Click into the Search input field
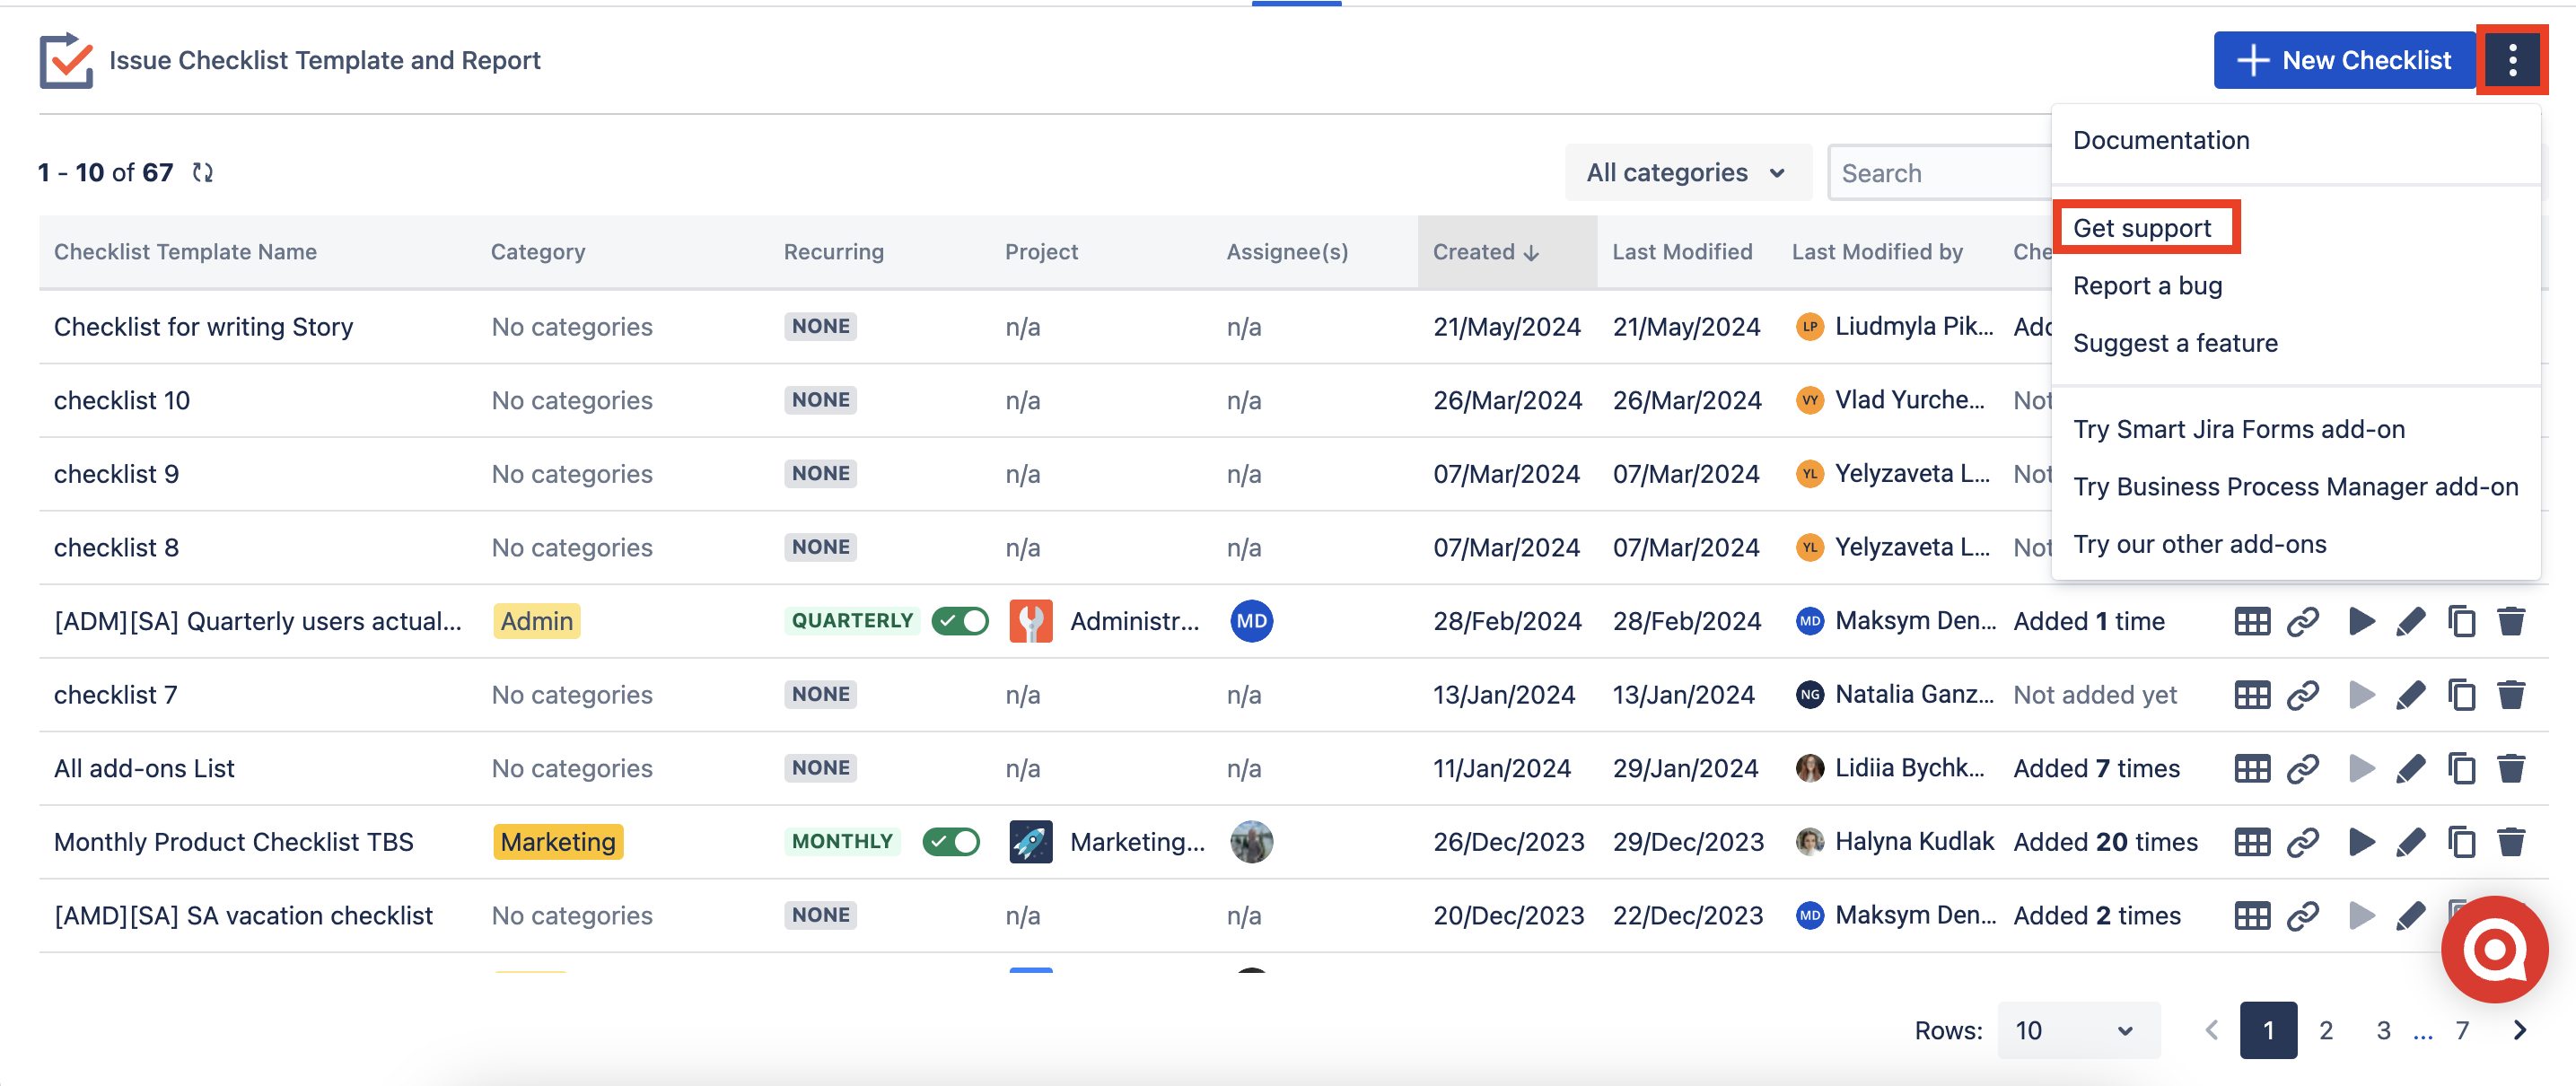 [x=1940, y=173]
